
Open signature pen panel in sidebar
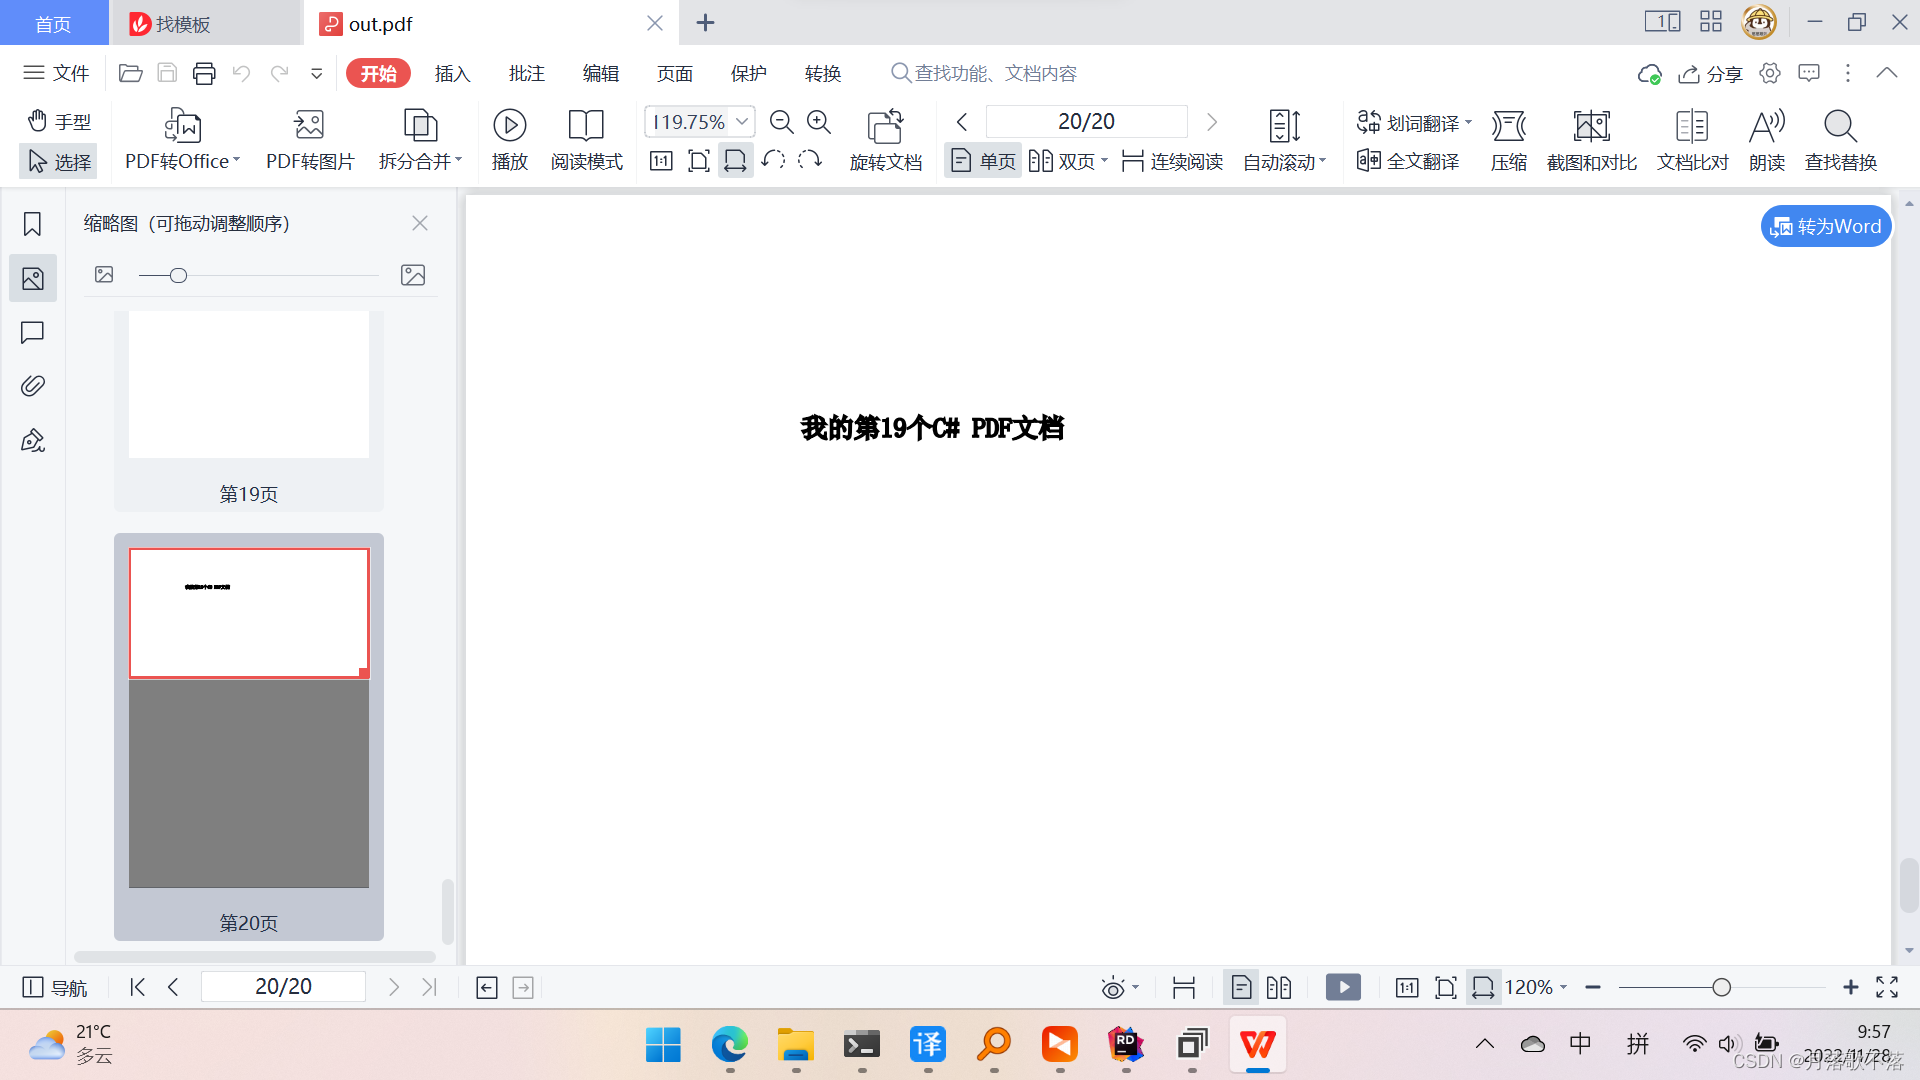pyautogui.click(x=32, y=440)
